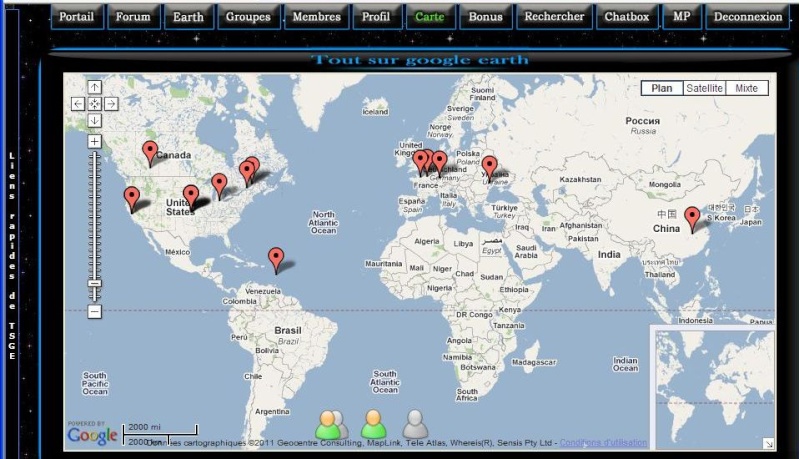Screen dimensions: 799x459
Task: Open the Groupes page
Action: click(x=248, y=17)
